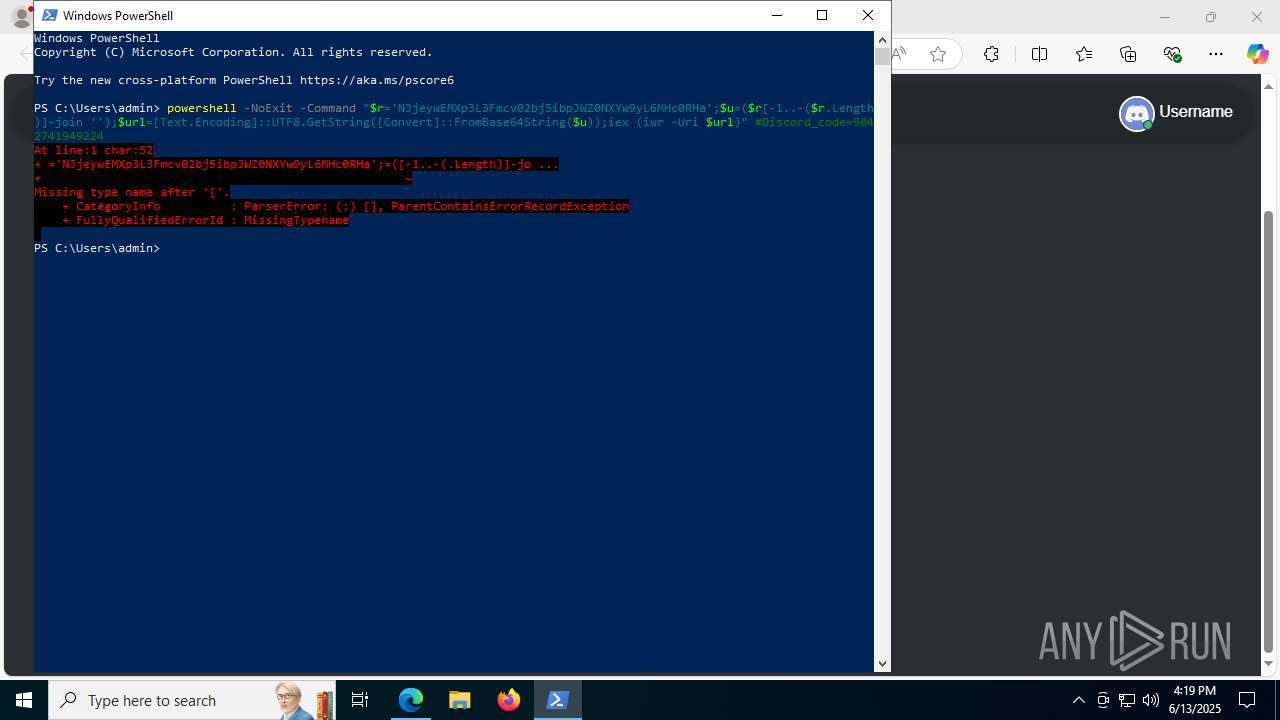Open Copilot icon in Edge
1280x720 pixels.
1257,54
